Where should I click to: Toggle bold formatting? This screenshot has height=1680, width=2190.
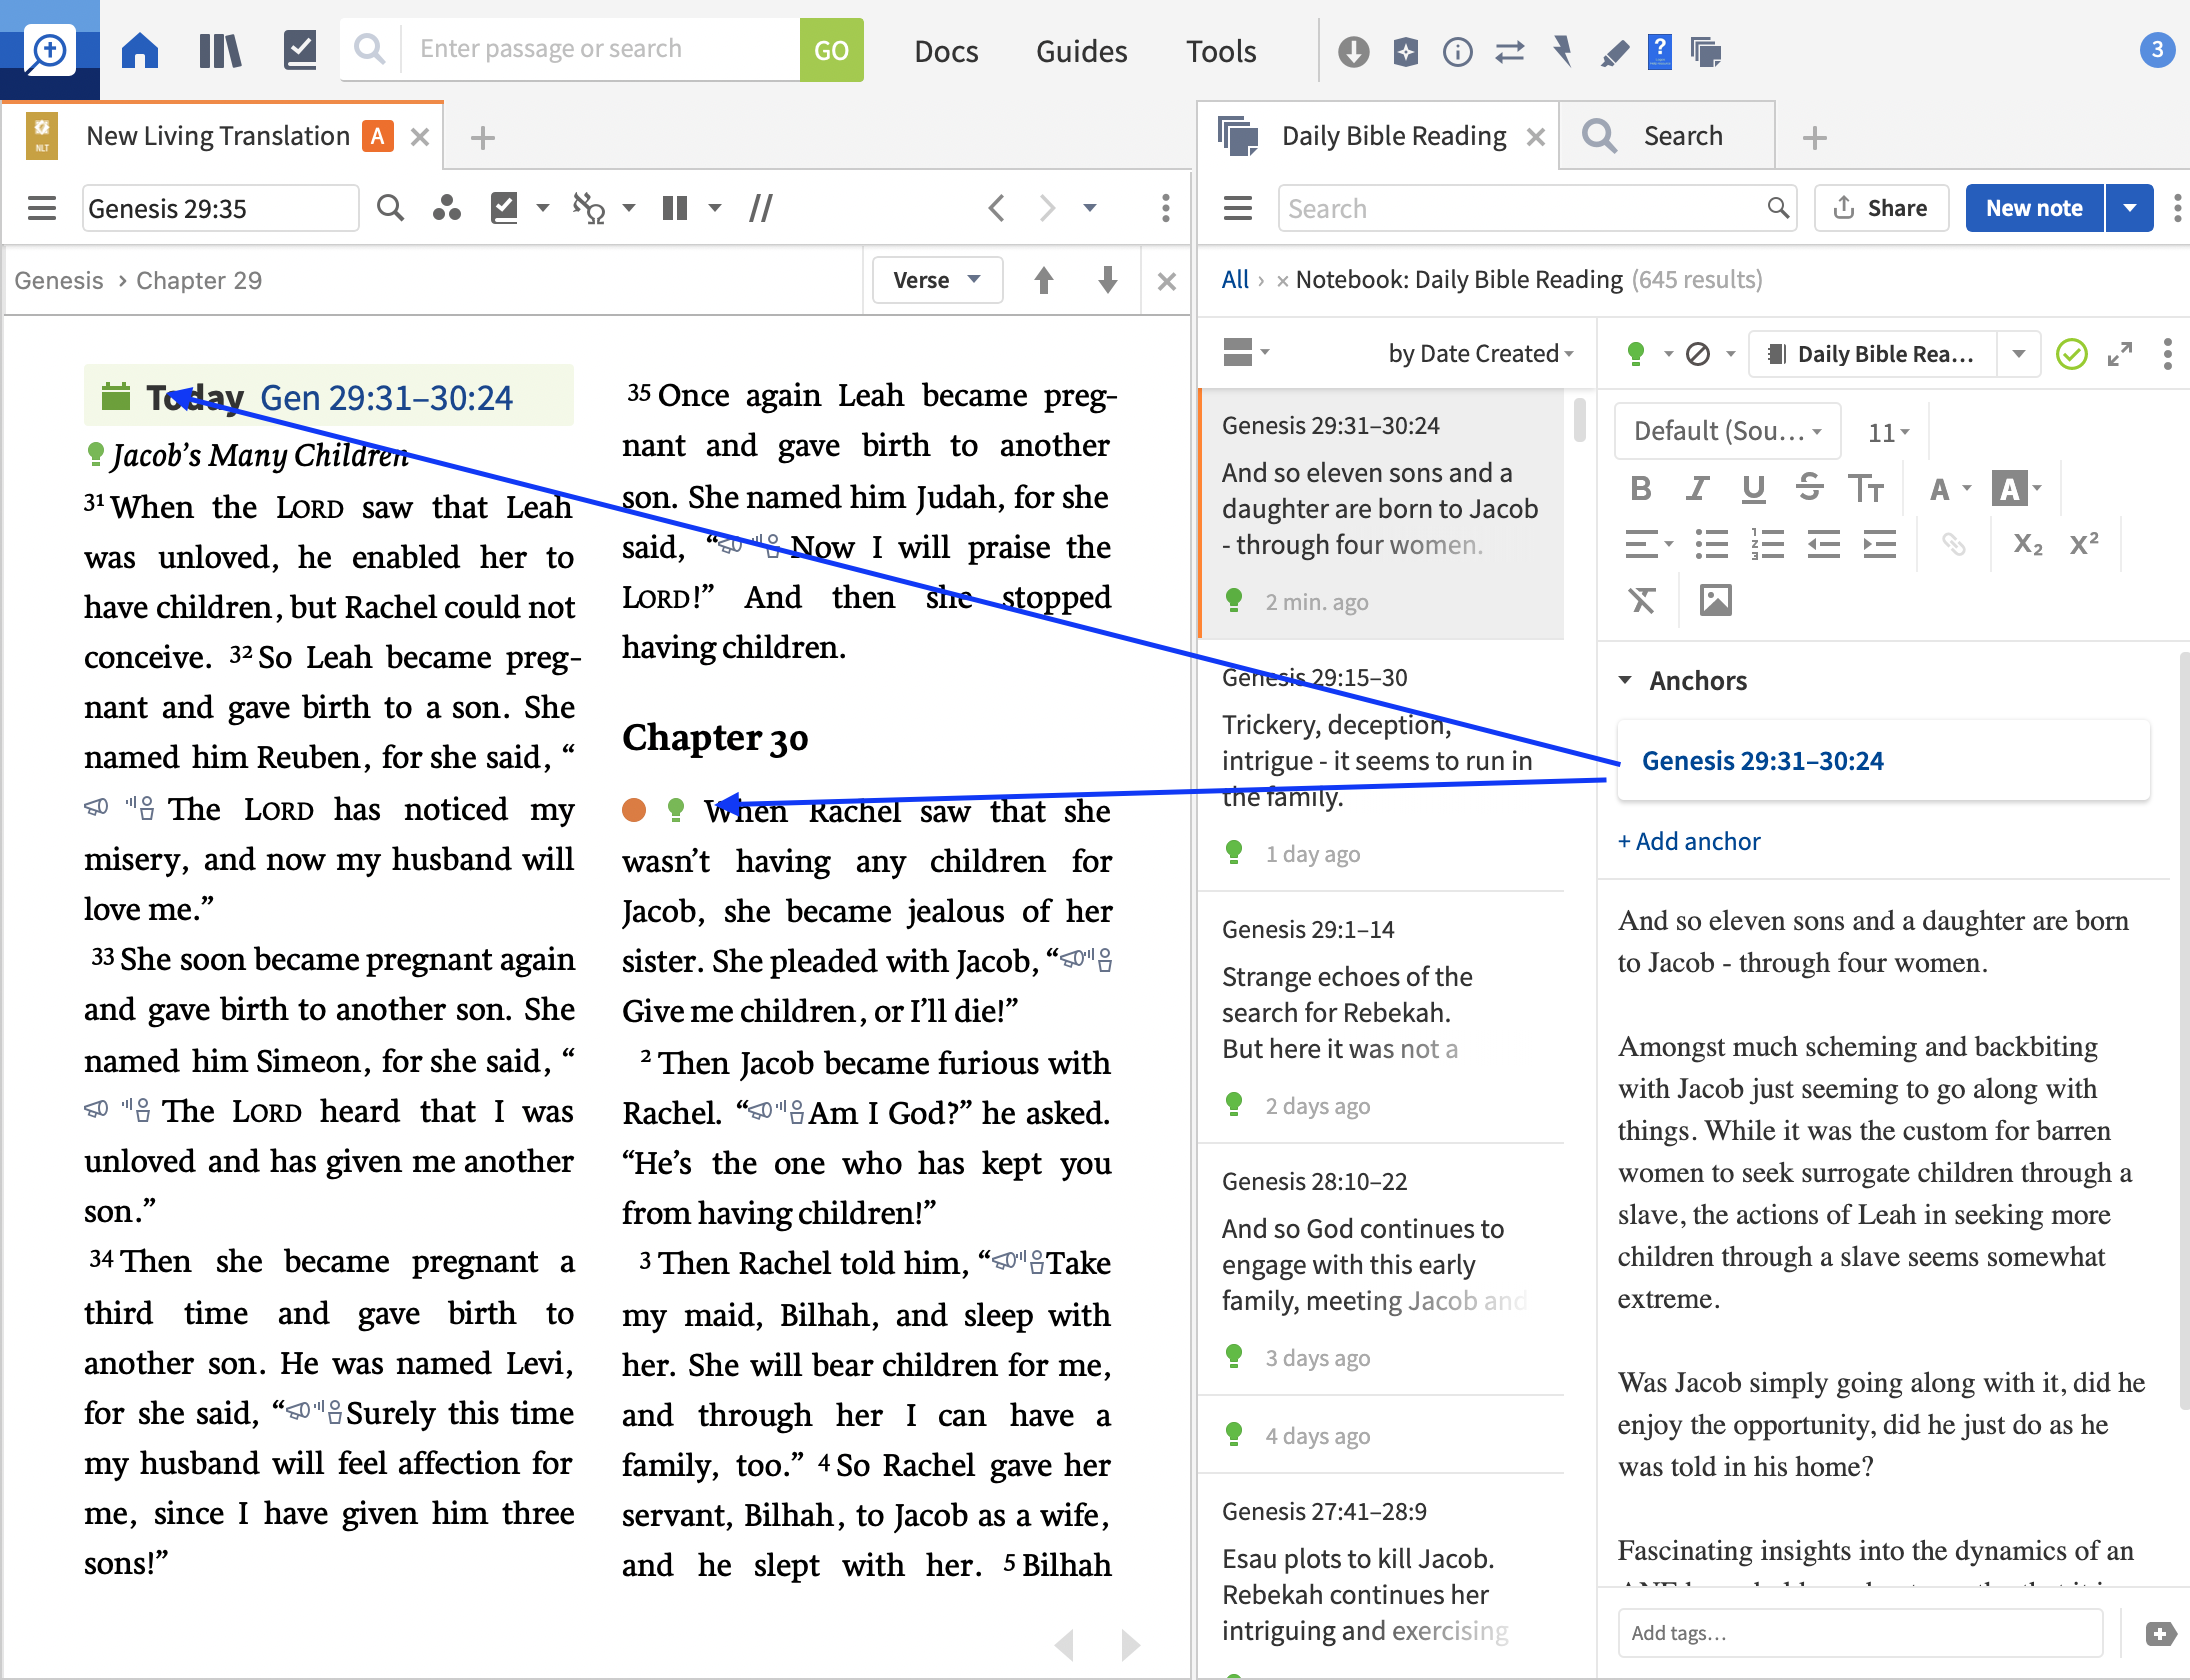[x=1641, y=488]
